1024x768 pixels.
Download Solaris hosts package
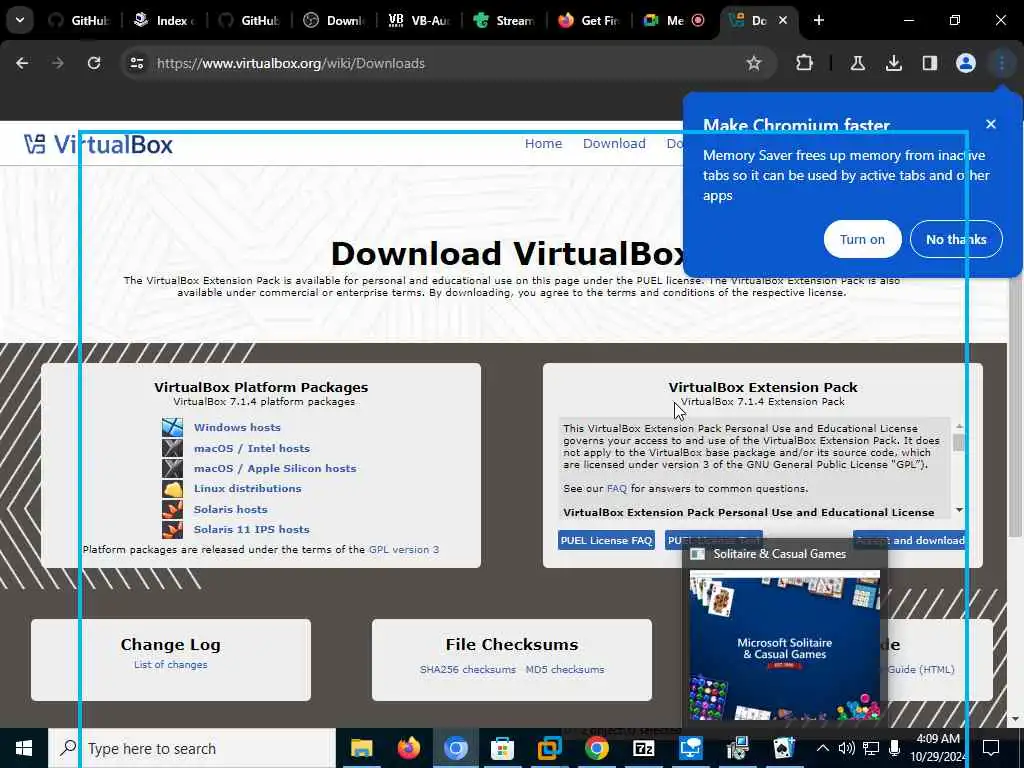[231, 509]
